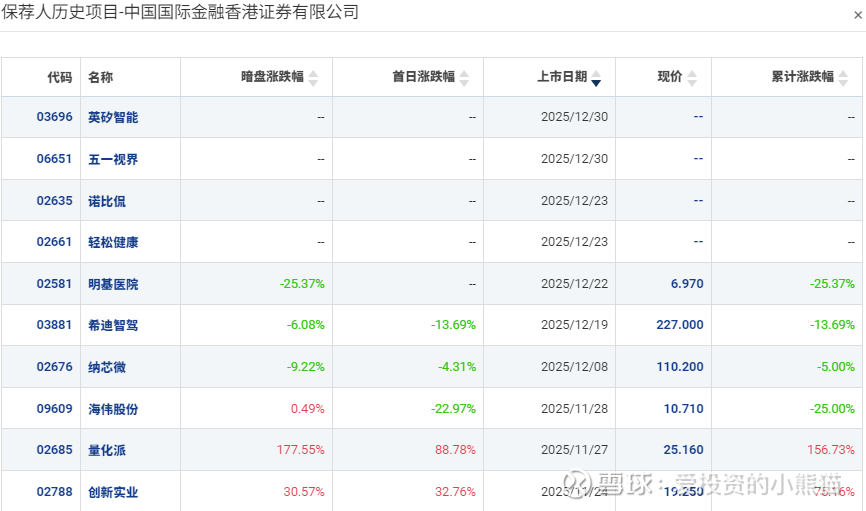Screen dimensions: 866x511
Task: Select current price 10.710
Action: click(684, 409)
